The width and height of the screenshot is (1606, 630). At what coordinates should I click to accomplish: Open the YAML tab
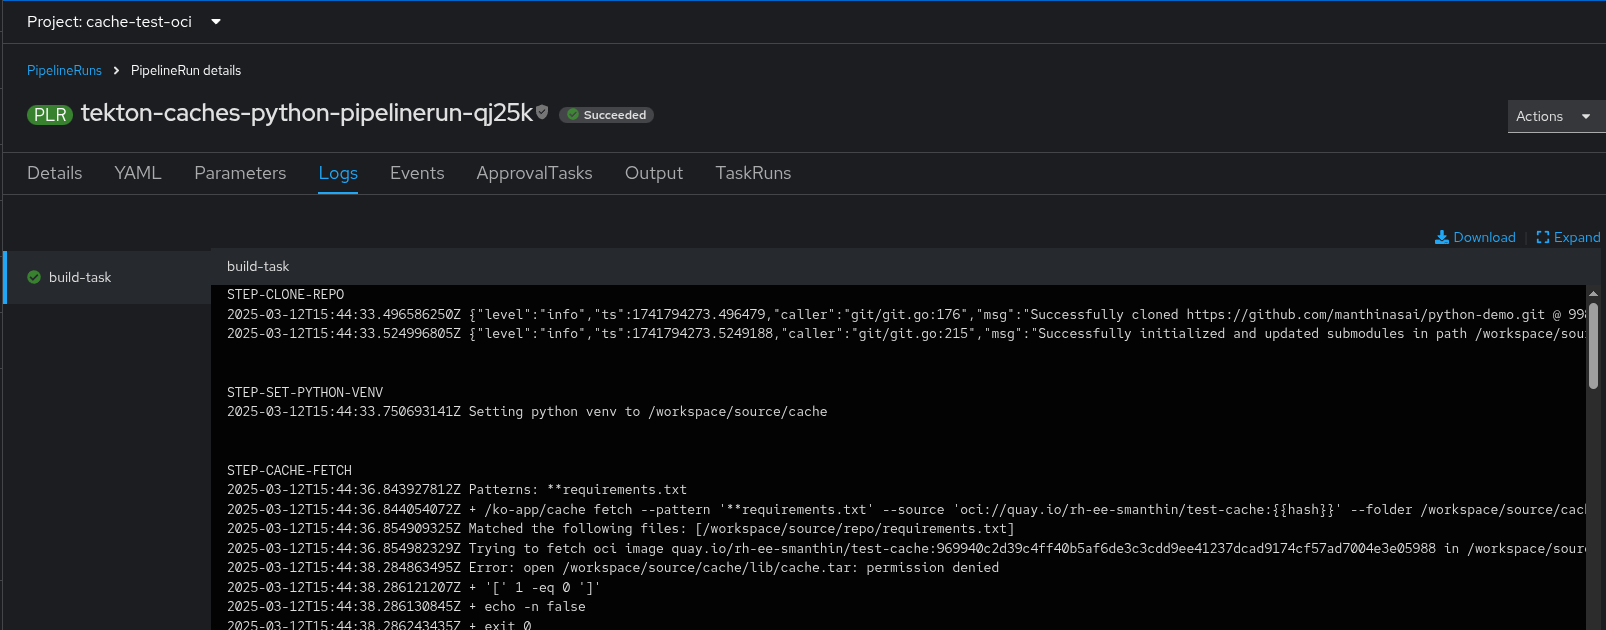138,173
